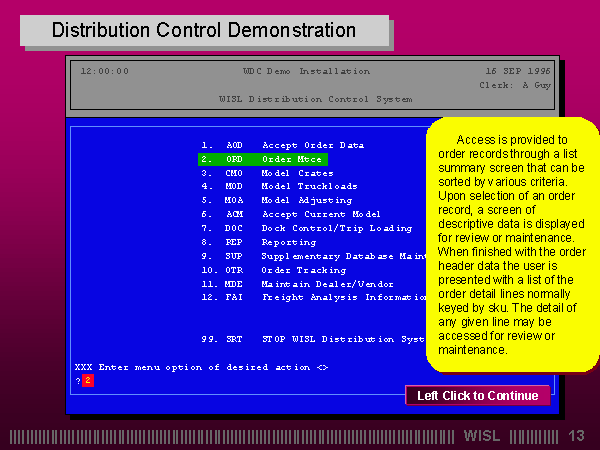Select menu option 8 Reporting
The image size is (600, 450).
tap(289, 242)
